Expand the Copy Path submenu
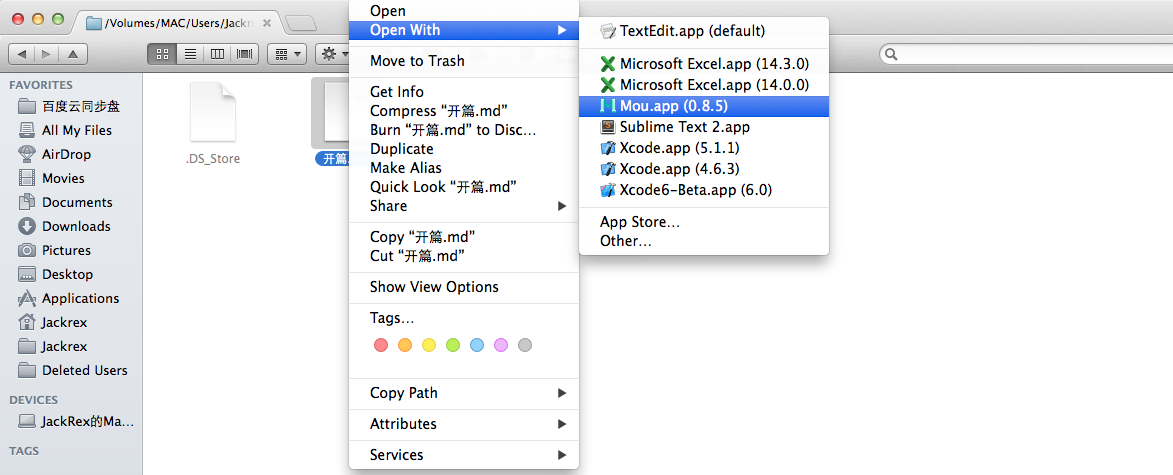The height and width of the screenshot is (475, 1173). coord(464,393)
